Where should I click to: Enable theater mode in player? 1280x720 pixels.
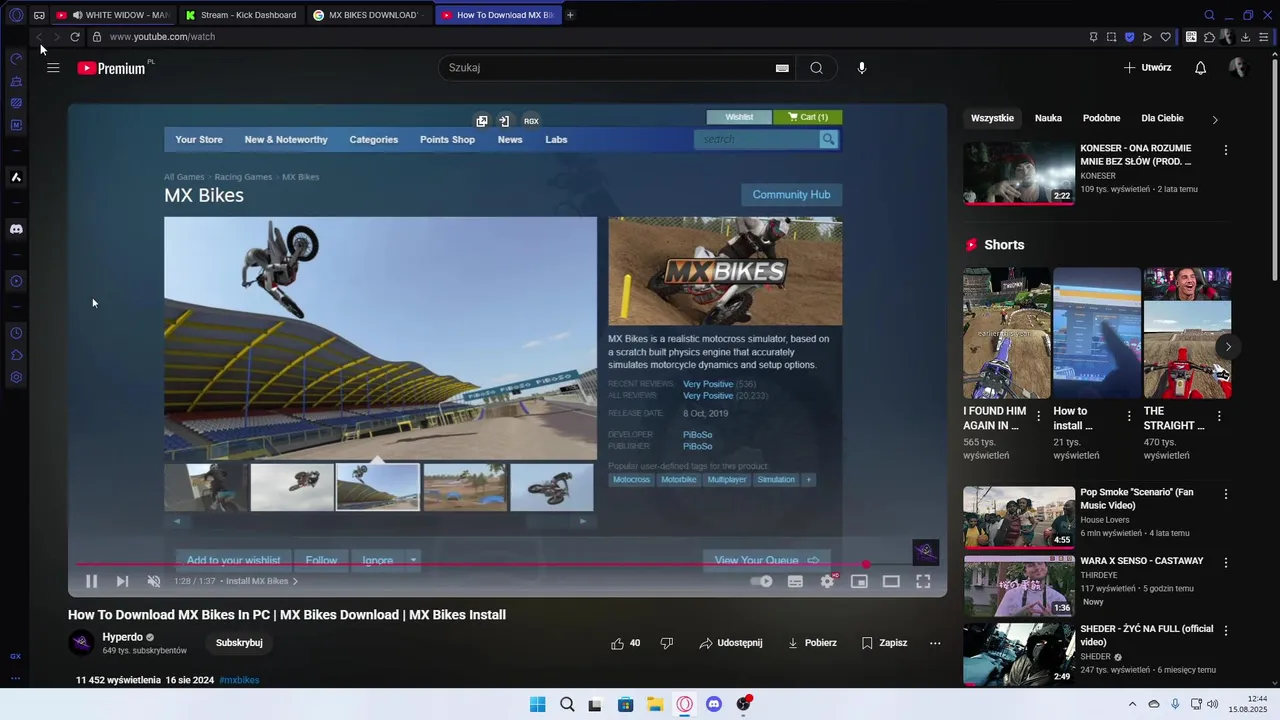pyautogui.click(x=891, y=581)
